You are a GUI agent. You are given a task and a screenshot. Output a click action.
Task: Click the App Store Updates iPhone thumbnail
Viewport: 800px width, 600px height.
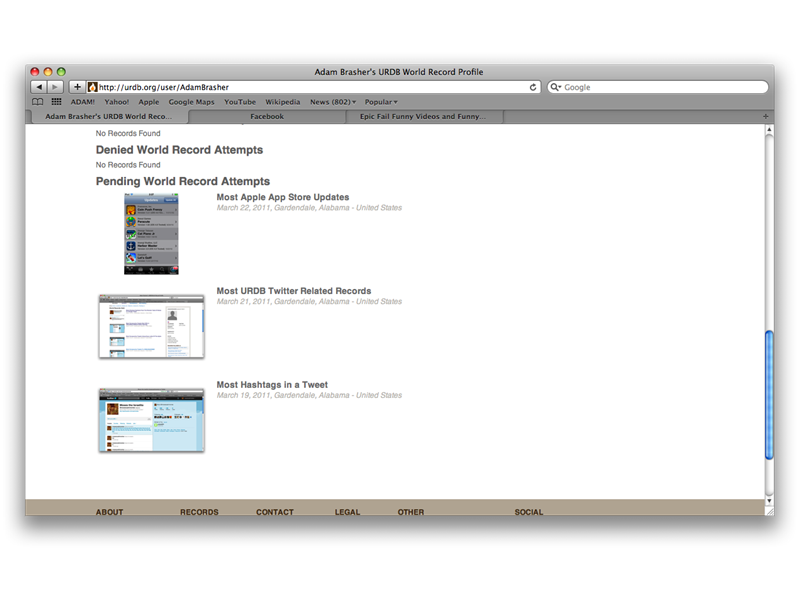pos(152,234)
